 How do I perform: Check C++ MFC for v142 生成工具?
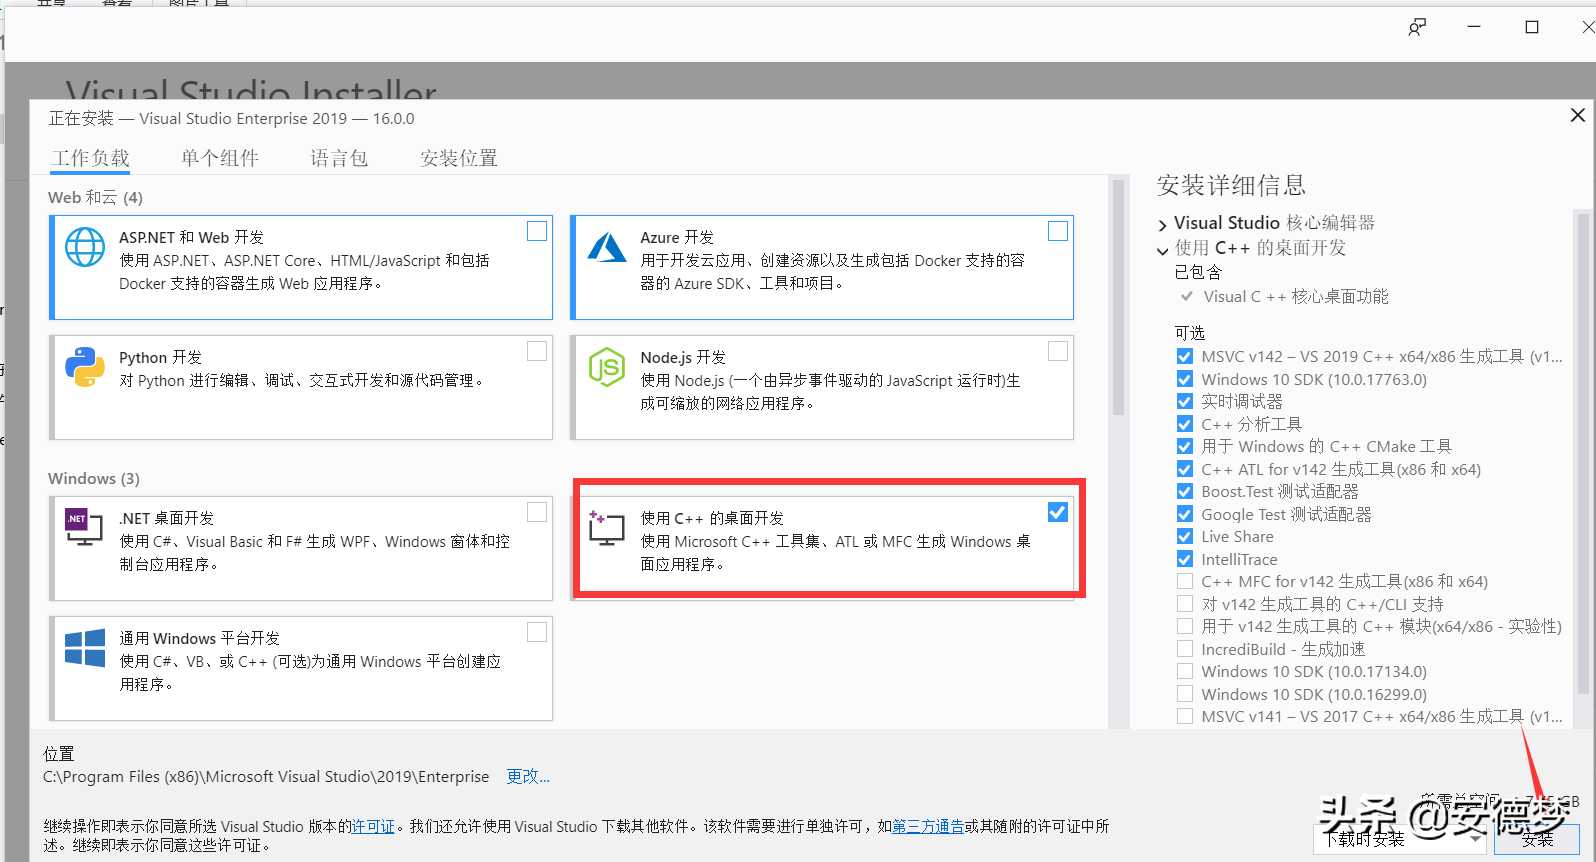pos(1185,581)
